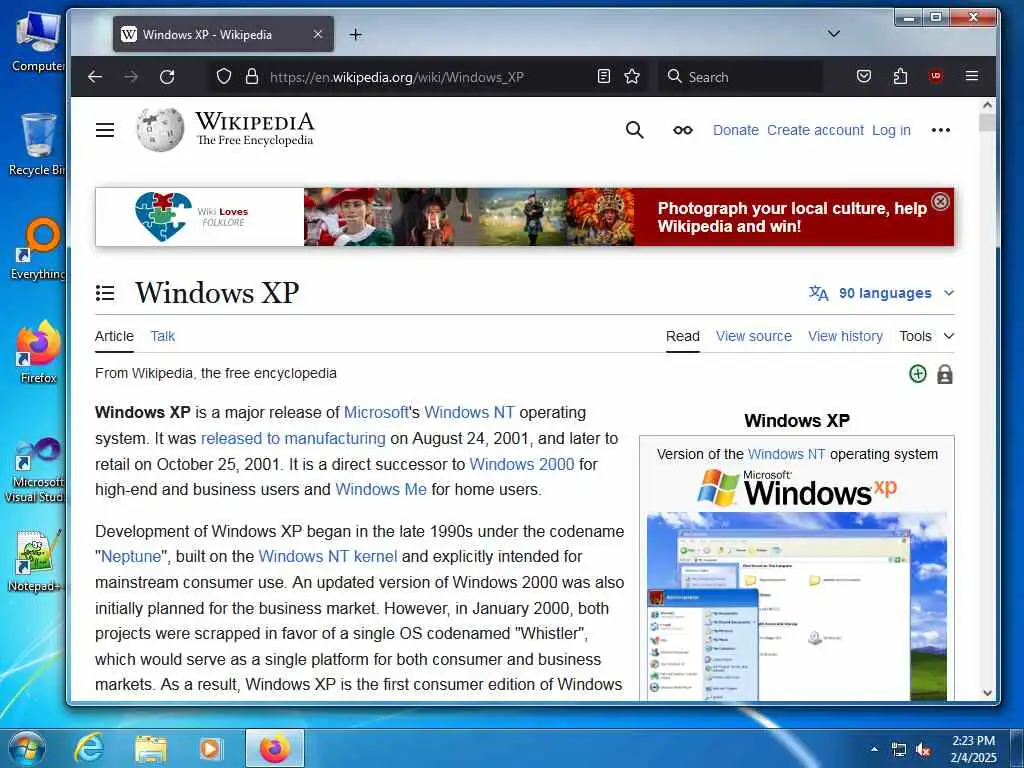The image size is (1024, 768).
Task: Click the page scrollbar down arrow
Action: coord(987,693)
